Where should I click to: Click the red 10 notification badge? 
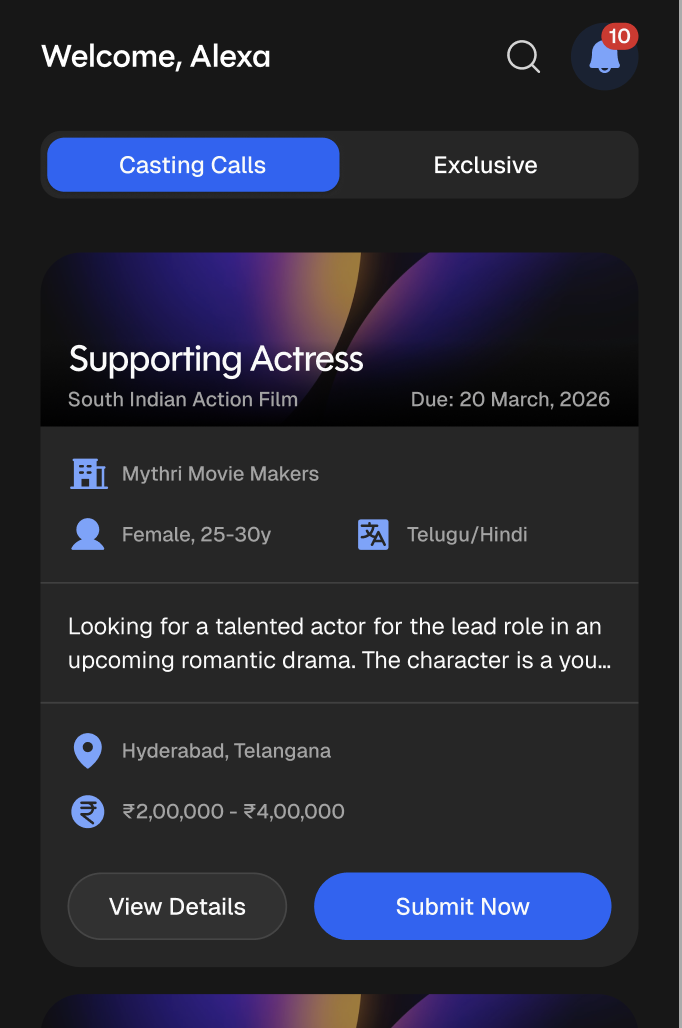coord(620,37)
